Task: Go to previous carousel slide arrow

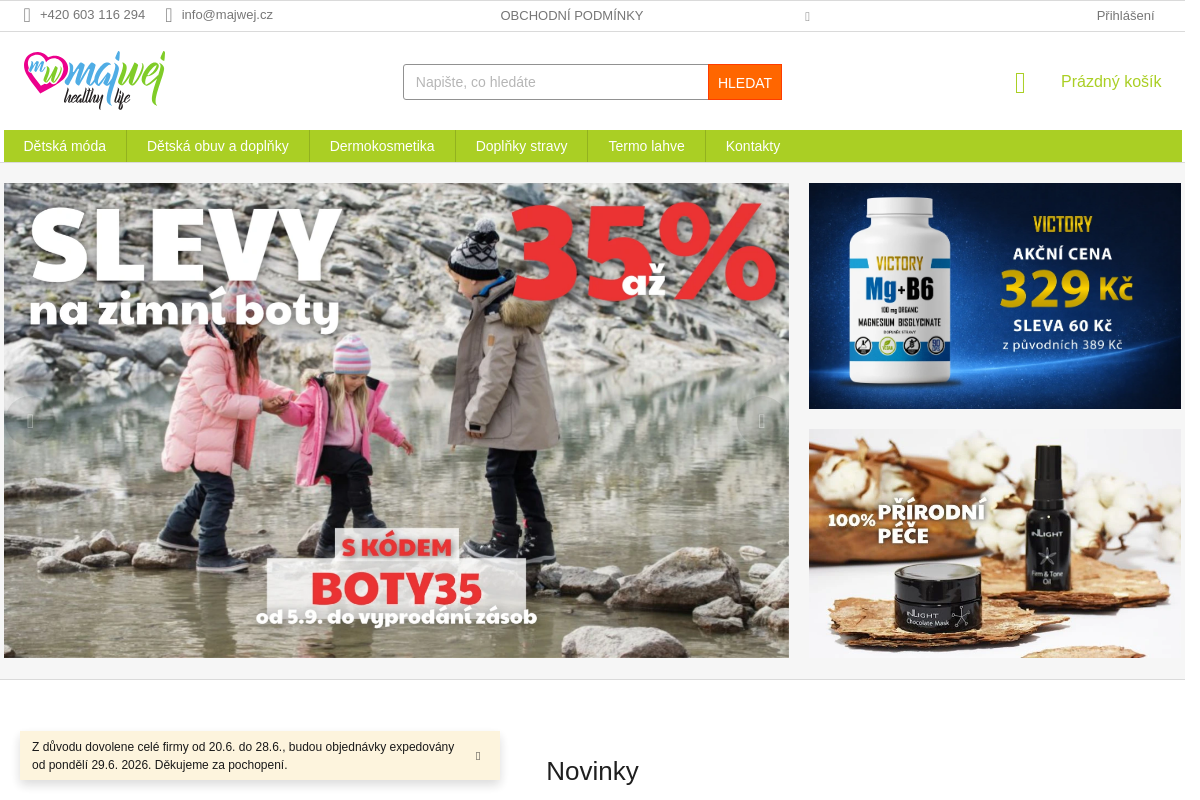Action: point(30,421)
